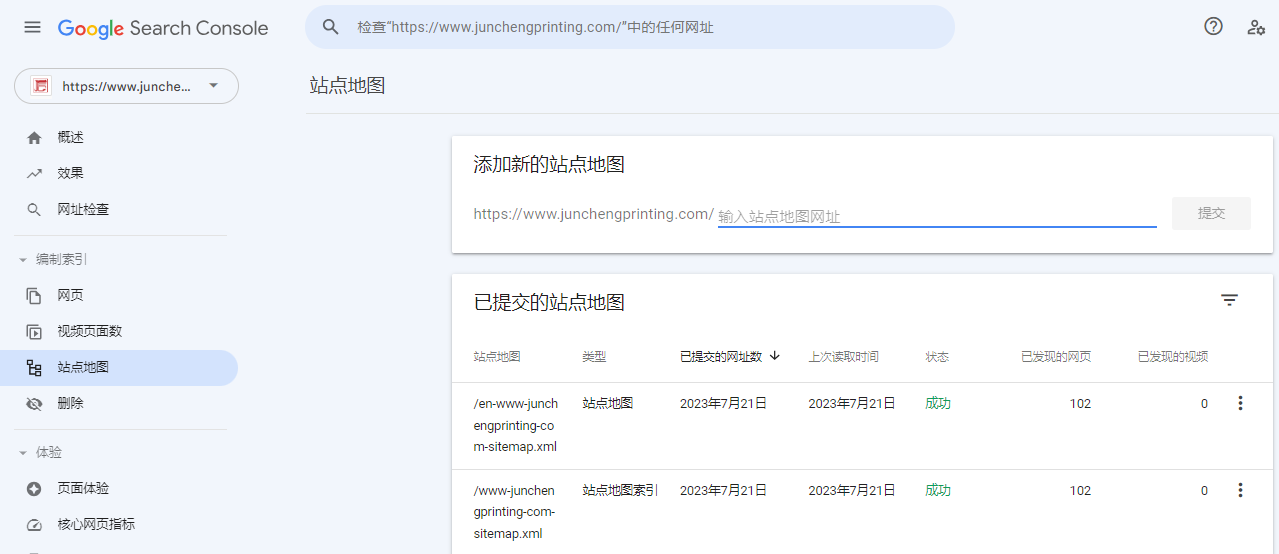Click the filter icon for submitted sitemaps
This screenshot has height=554, width=1279.
click(x=1229, y=300)
